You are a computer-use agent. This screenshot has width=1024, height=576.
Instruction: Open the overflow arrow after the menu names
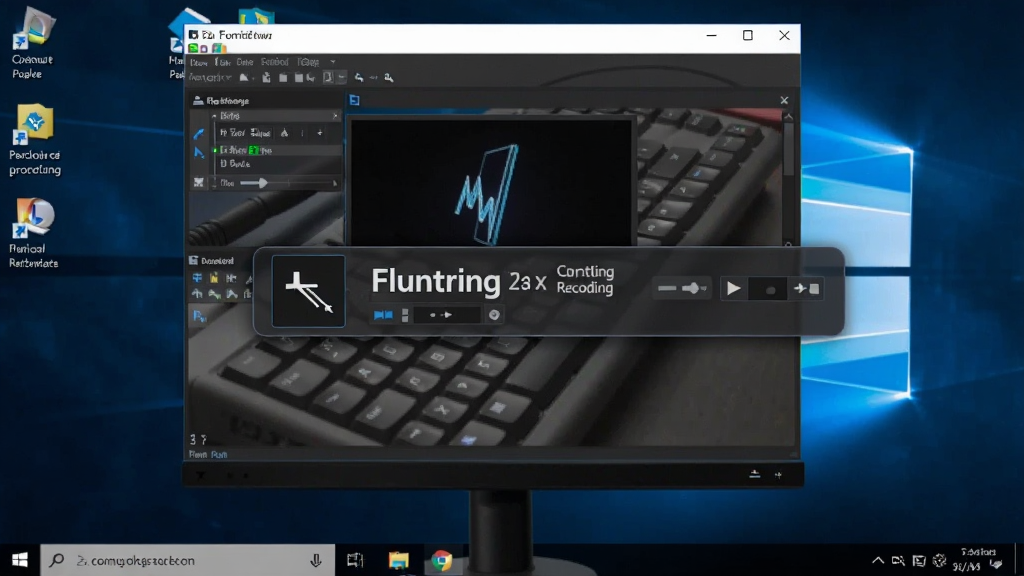(332, 62)
